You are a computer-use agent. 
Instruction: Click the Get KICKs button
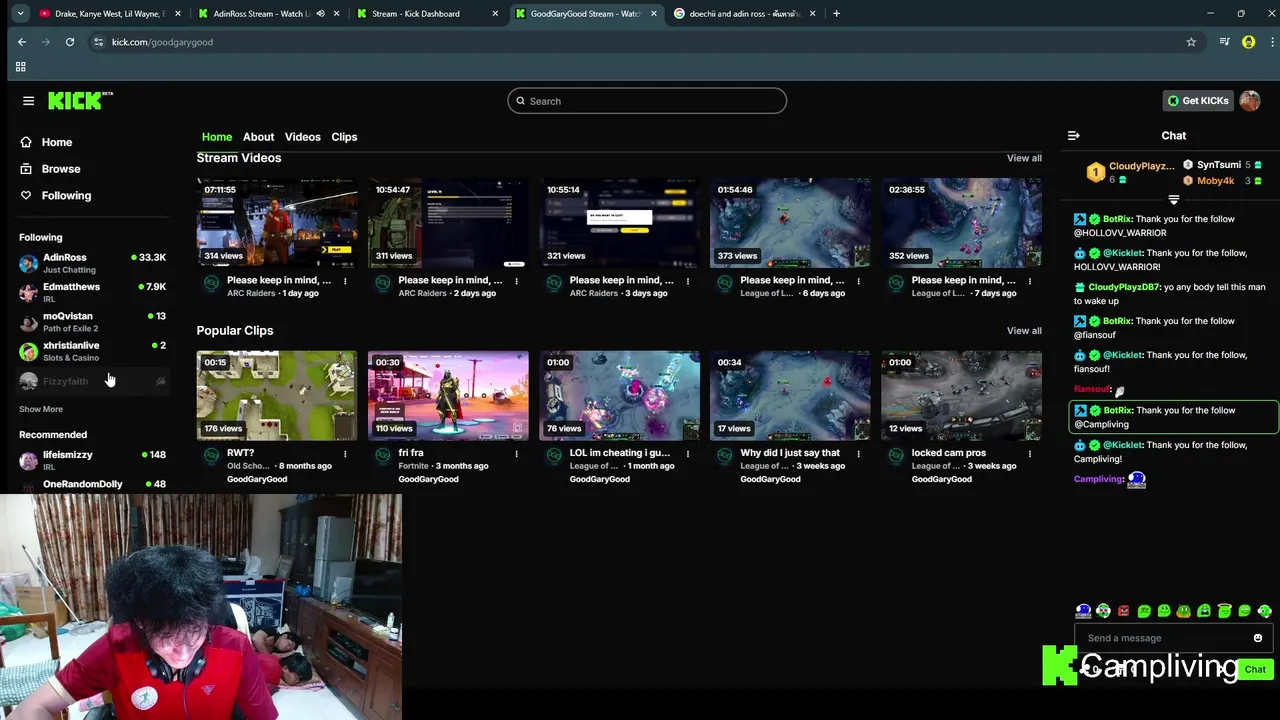(x=1198, y=101)
